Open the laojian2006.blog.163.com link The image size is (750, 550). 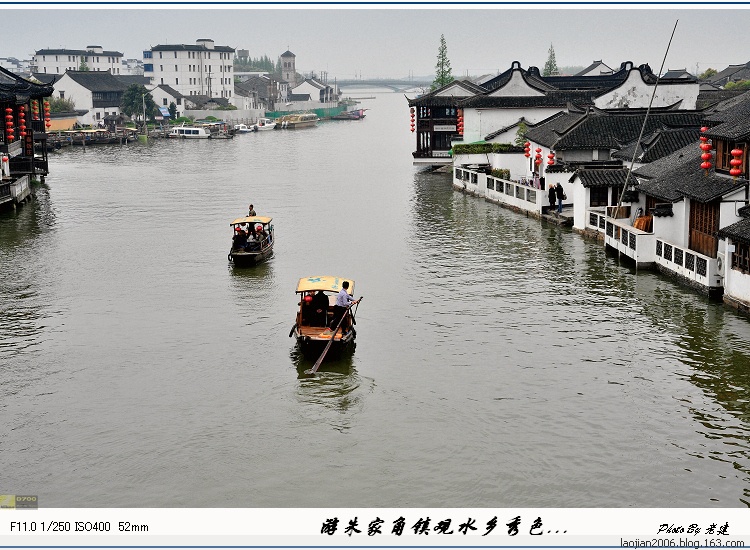coord(682,543)
